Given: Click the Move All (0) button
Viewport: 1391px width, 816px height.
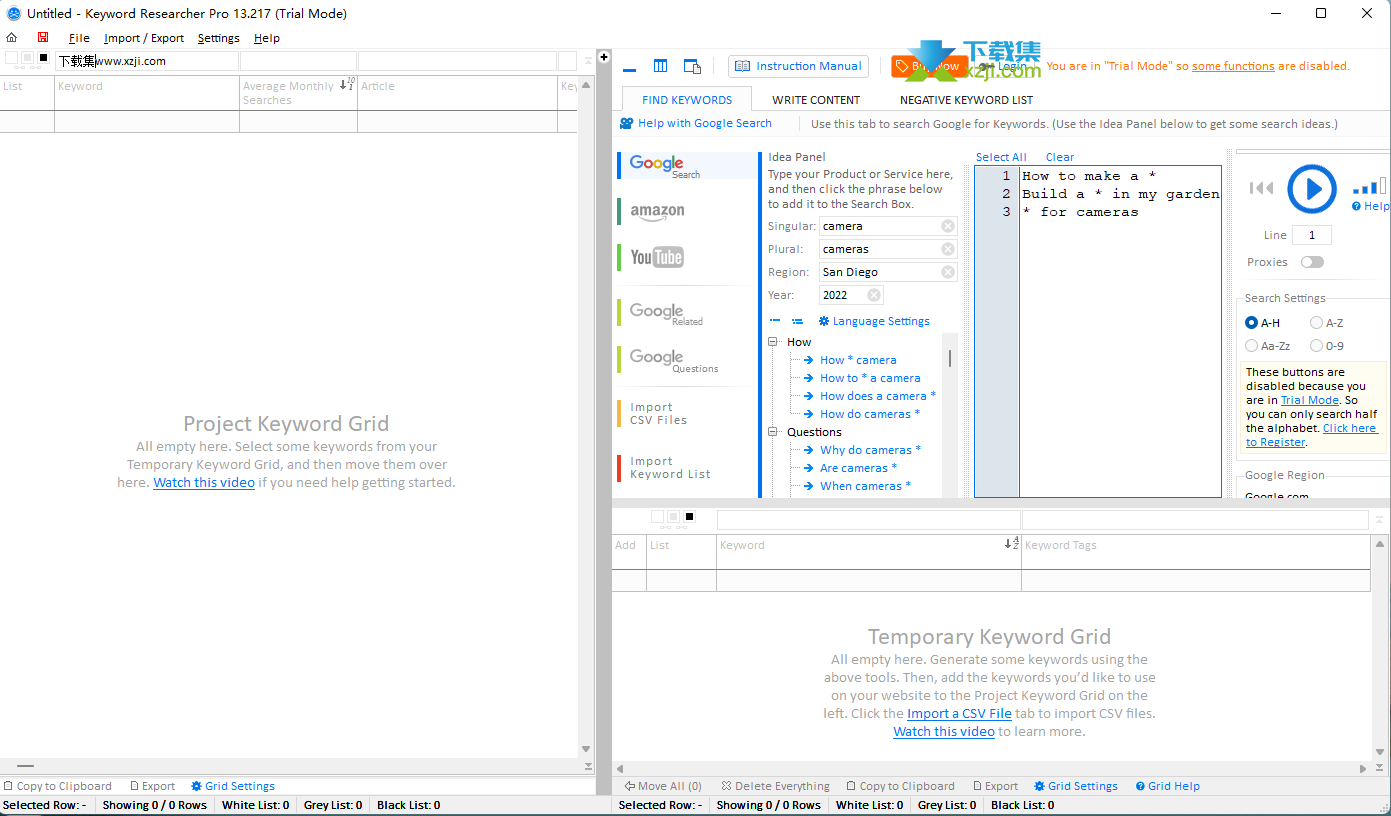Looking at the screenshot, I should pyautogui.click(x=662, y=786).
